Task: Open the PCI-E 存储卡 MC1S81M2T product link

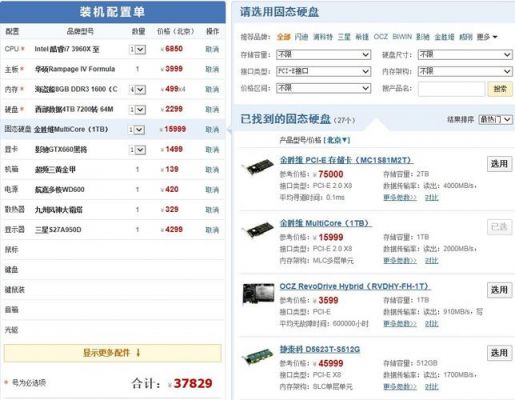Action: [x=346, y=160]
